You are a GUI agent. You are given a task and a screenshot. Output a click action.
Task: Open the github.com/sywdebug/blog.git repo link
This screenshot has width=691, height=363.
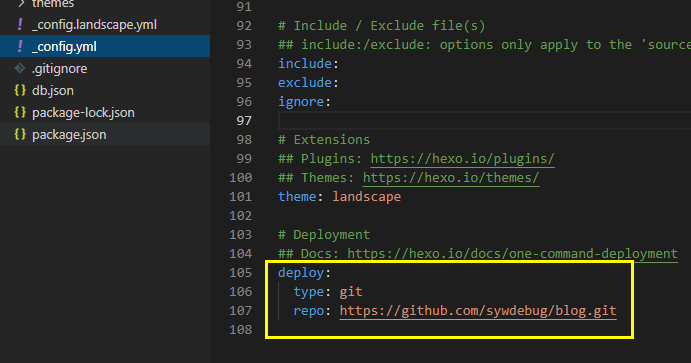point(478,311)
